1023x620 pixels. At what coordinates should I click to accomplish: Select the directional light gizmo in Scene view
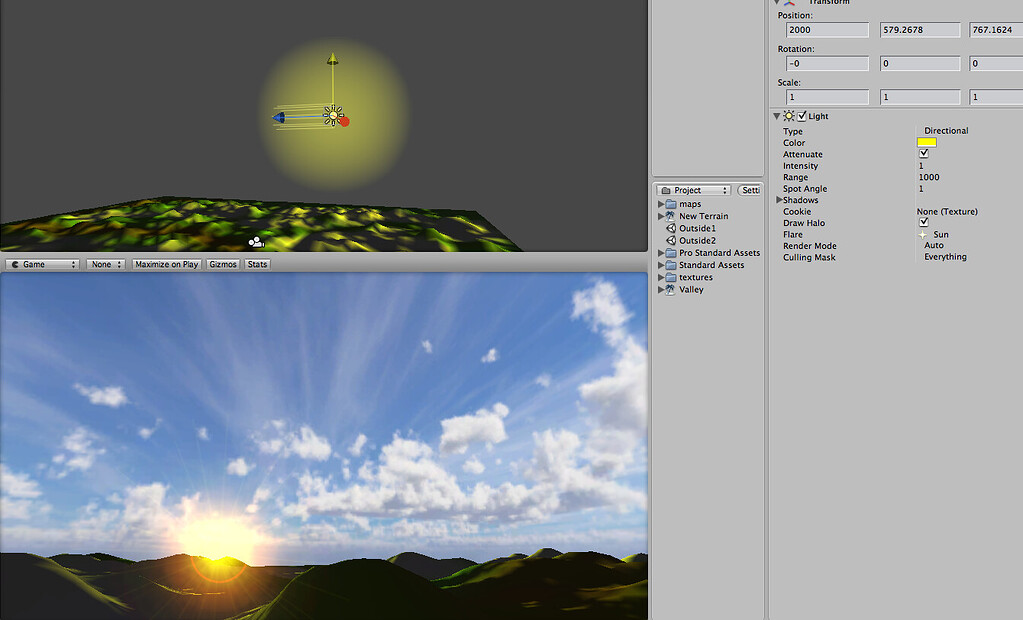333,115
